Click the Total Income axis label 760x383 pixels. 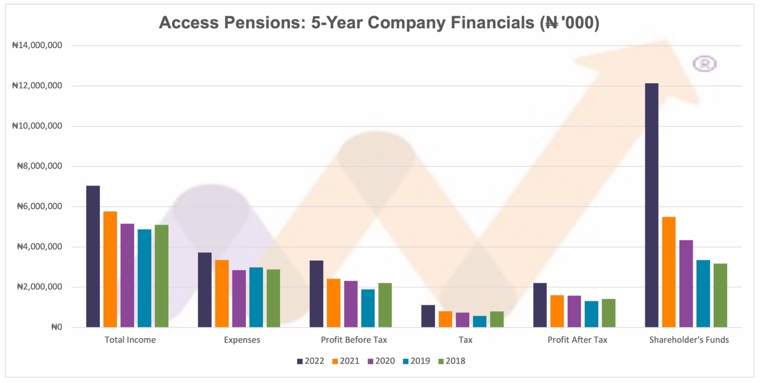click(130, 340)
